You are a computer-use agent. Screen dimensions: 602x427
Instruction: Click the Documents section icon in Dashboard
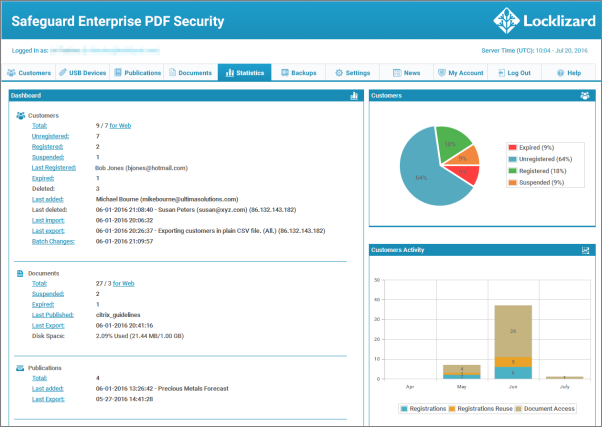[x=21, y=272]
